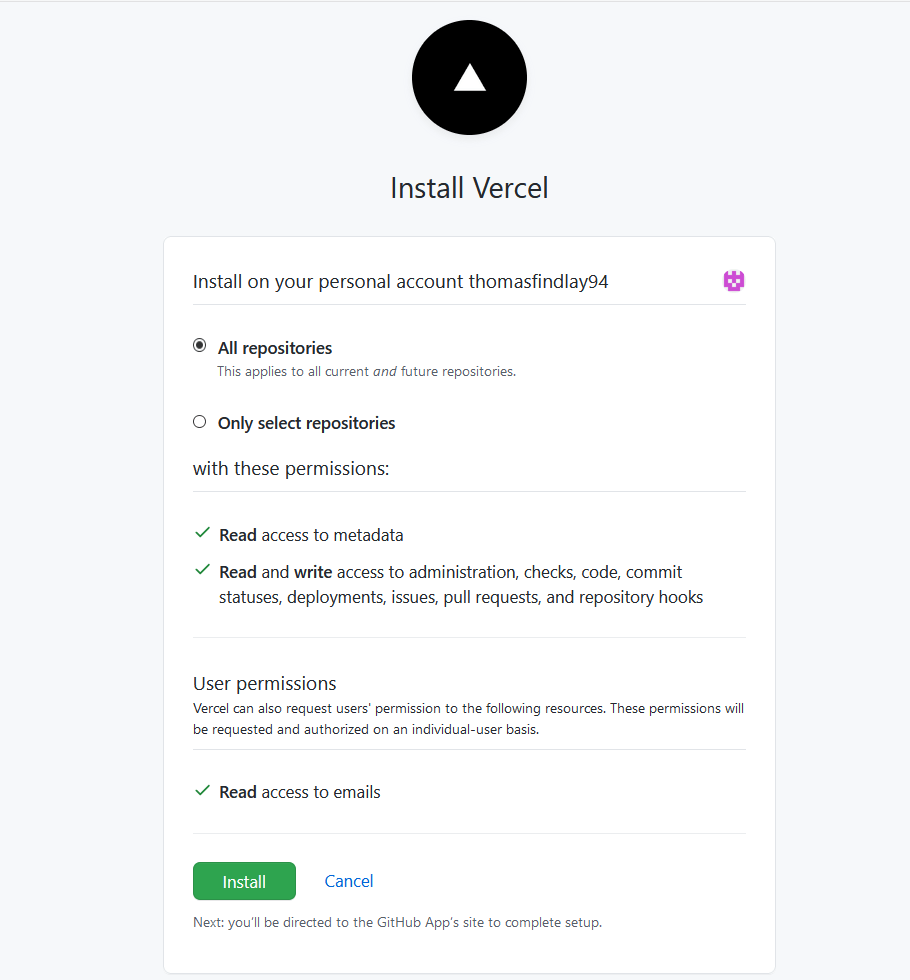The image size is (910, 980).
Task: Click the Vercel triangle logo
Action: [469, 78]
